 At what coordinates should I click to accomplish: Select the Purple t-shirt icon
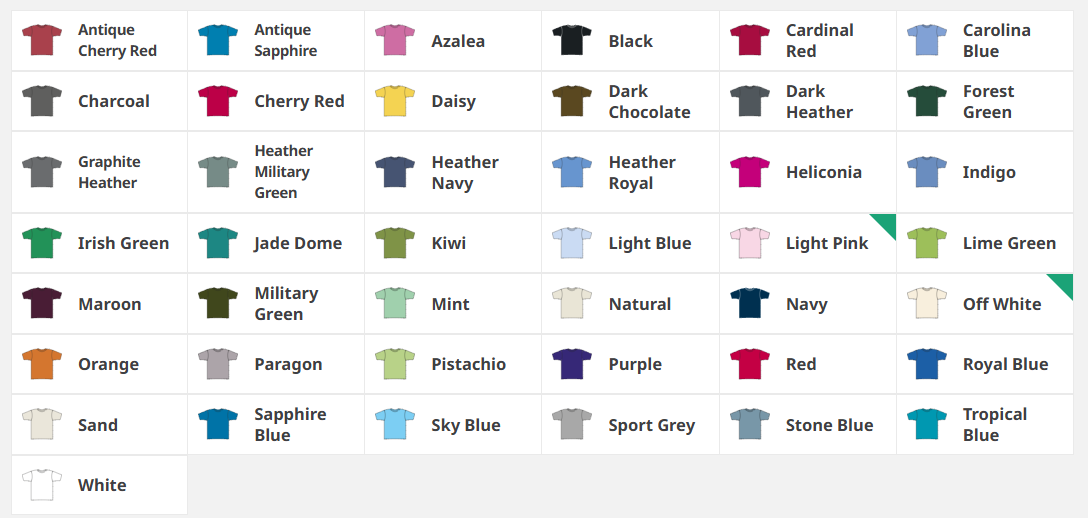[x=572, y=364]
